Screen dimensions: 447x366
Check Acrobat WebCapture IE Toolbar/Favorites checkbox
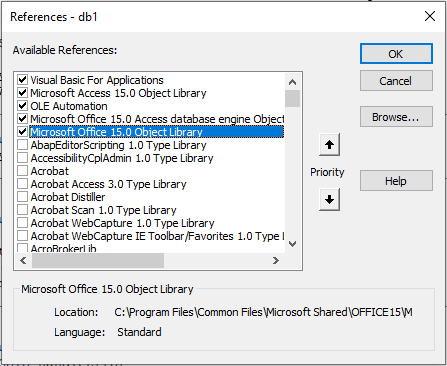tap(22, 236)
